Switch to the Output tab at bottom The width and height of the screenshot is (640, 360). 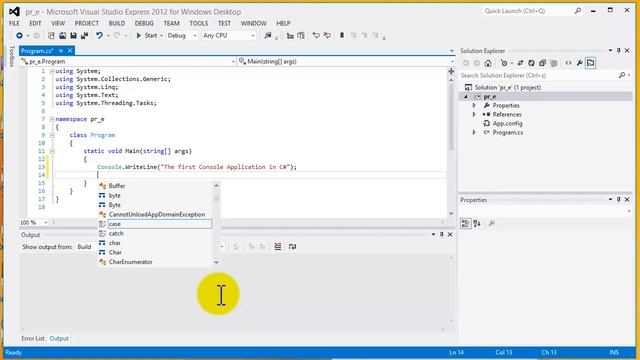coord(59,338)
